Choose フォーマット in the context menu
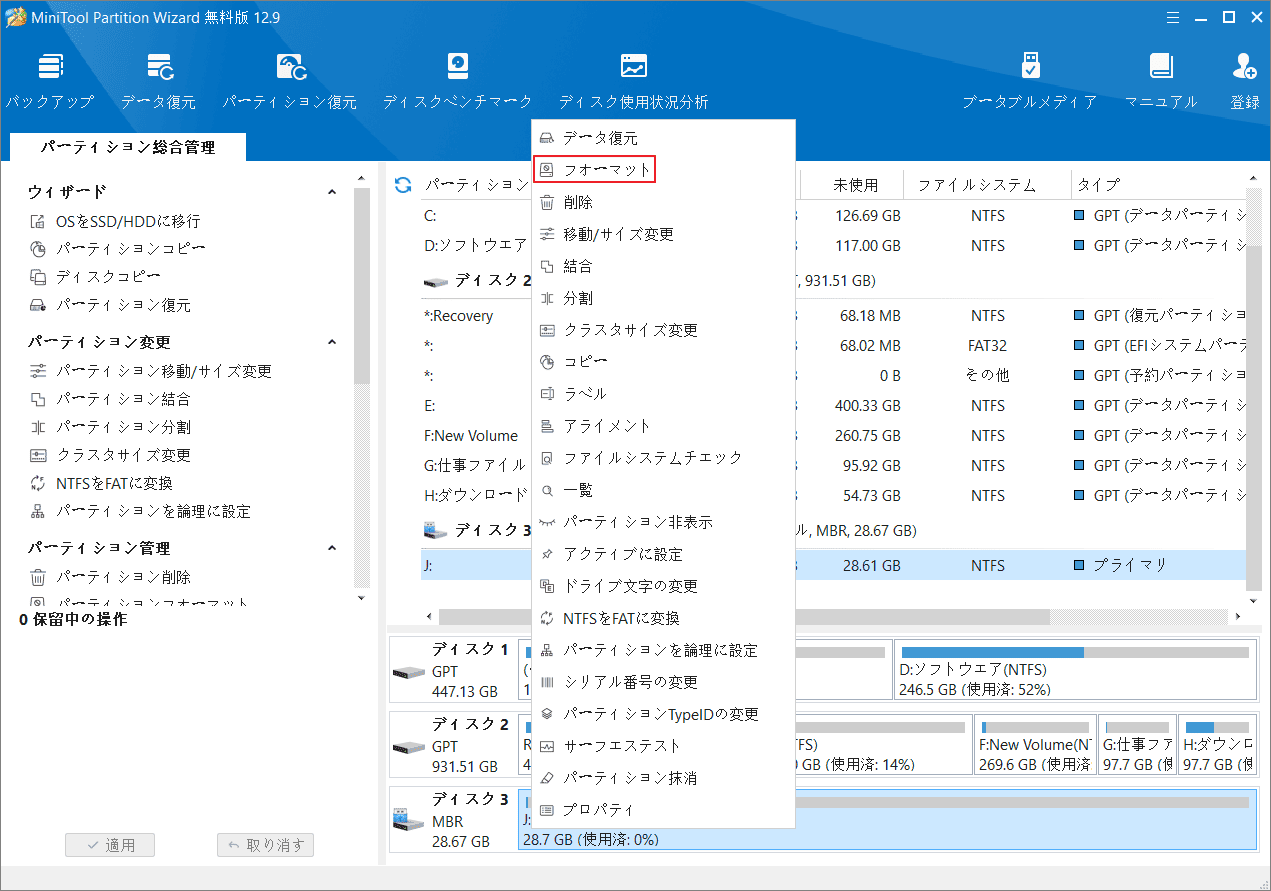This screenshot has height=891, width=1271. [663, 170]
